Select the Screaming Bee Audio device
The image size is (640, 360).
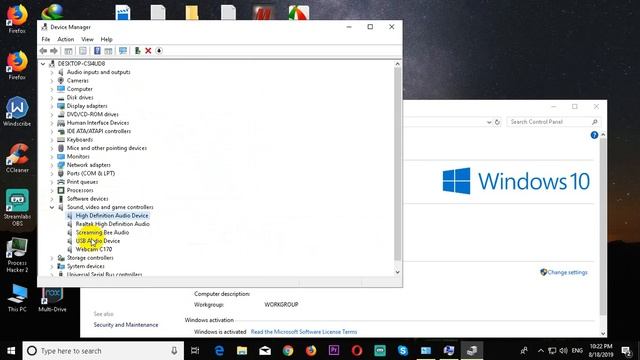pyautogui.click(x=102, y=233)
